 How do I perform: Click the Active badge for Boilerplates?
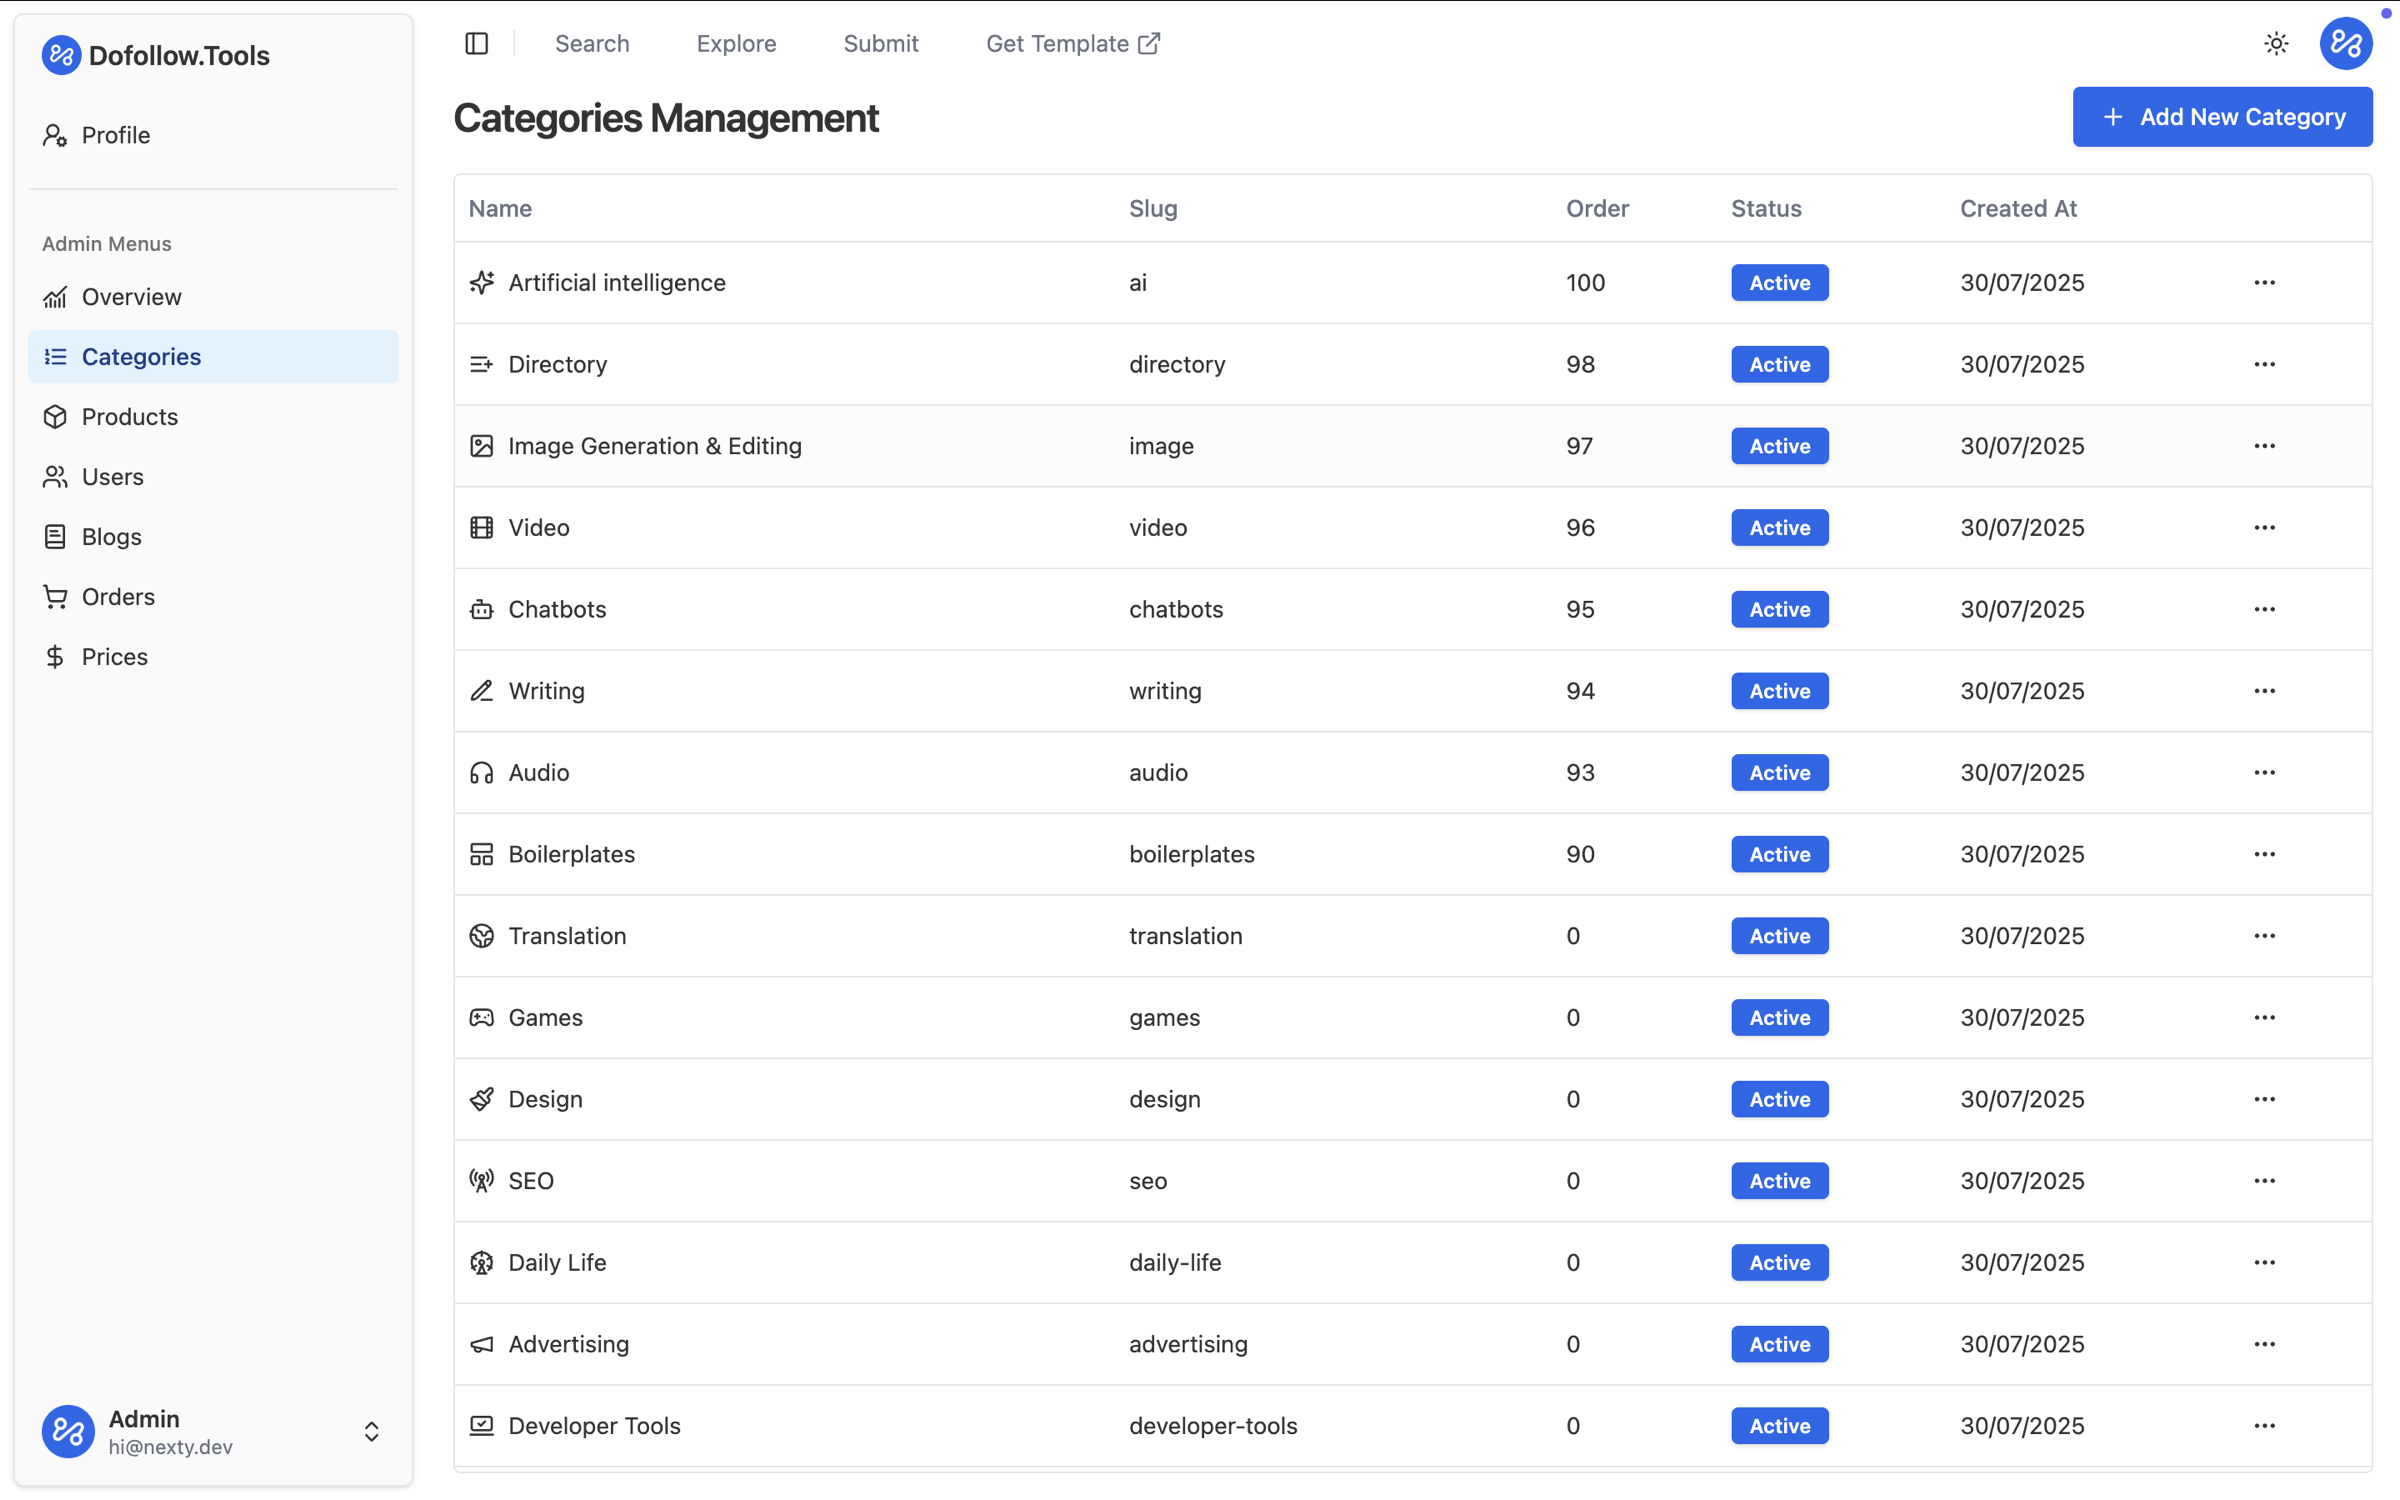pyautogui.click(x=1779, y=855)
